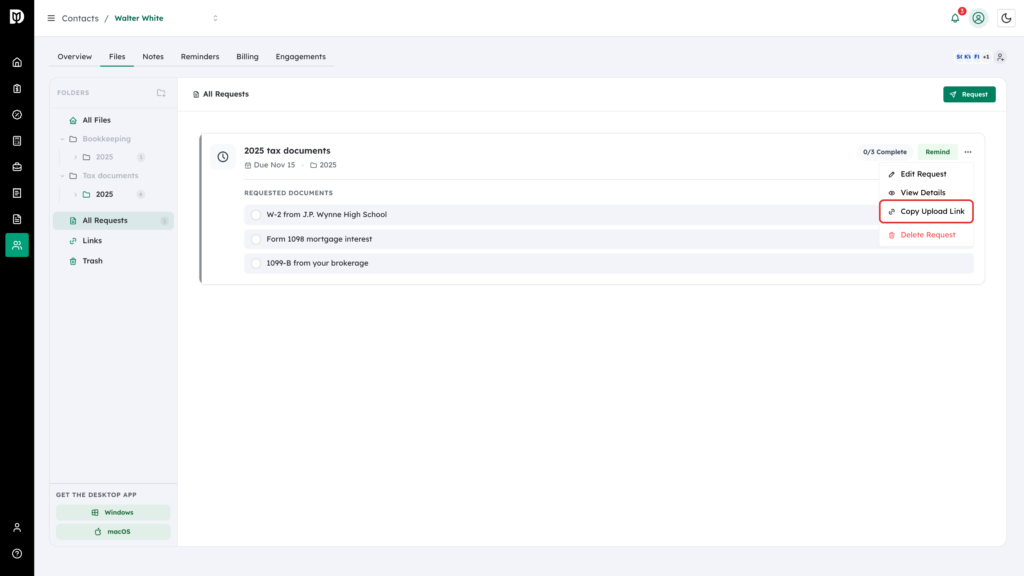Open the Engagements tab

(300, 57)
